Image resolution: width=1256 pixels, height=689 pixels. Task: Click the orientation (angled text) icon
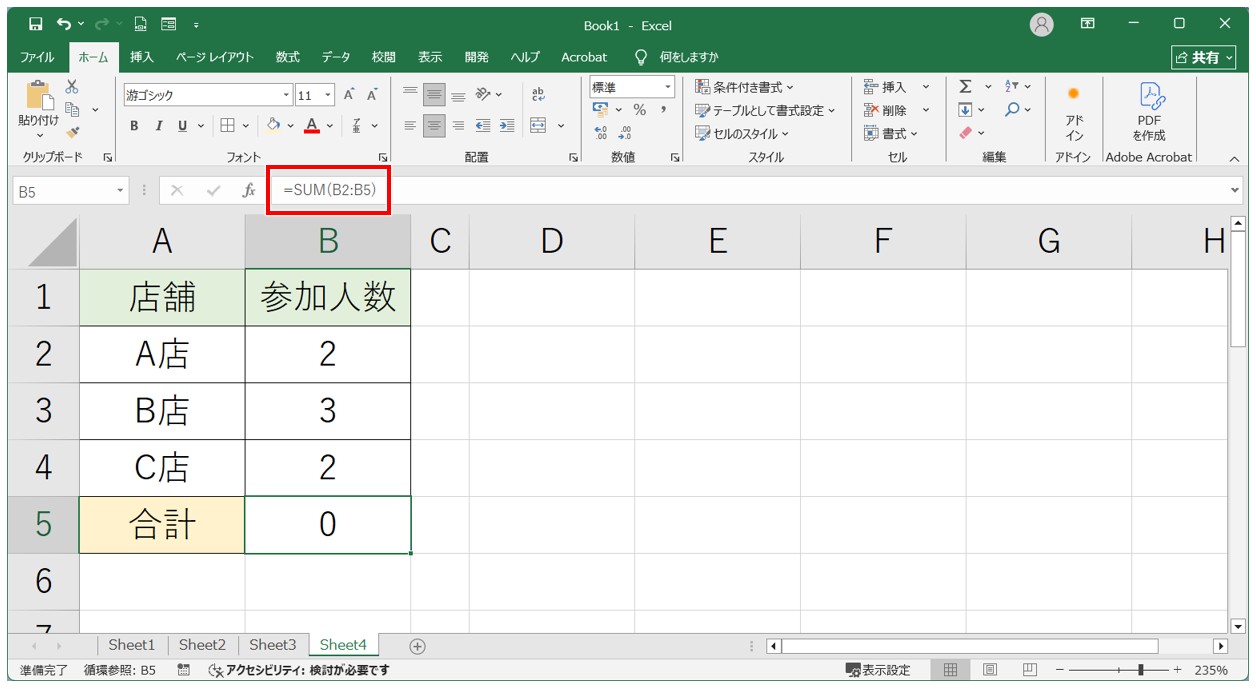tap(484, 95)
